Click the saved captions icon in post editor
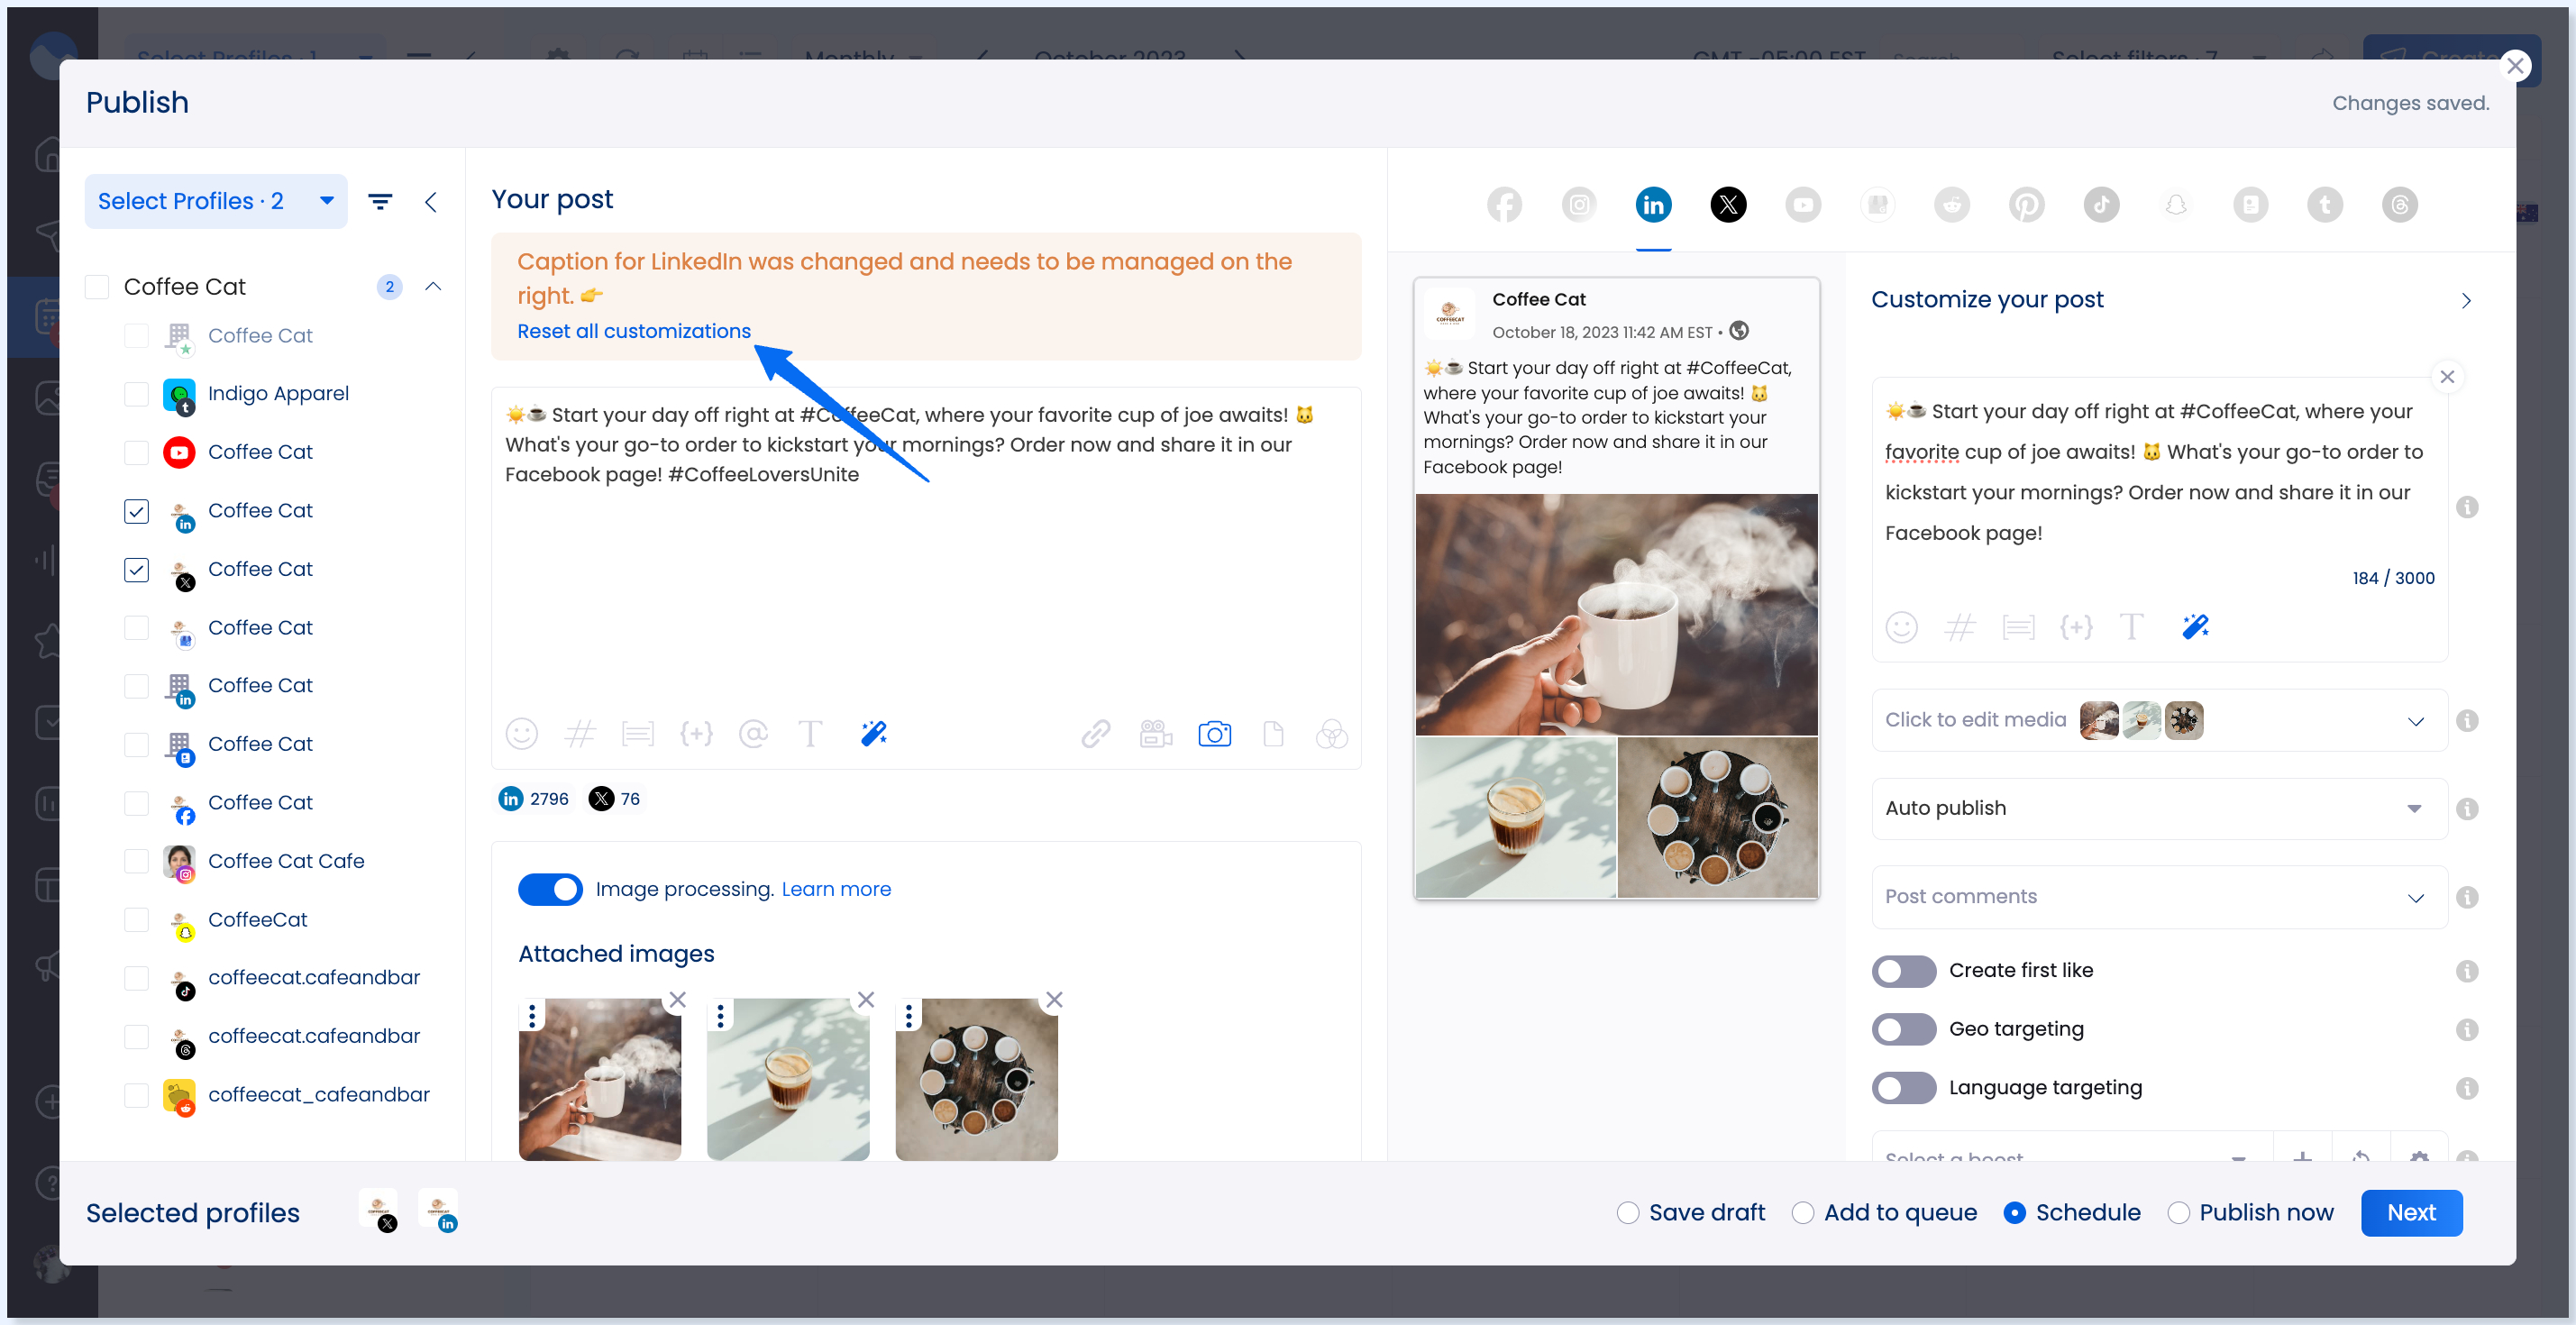Image resolution: width=2576 pixels, height=1325 pixels. coord(637,734)
